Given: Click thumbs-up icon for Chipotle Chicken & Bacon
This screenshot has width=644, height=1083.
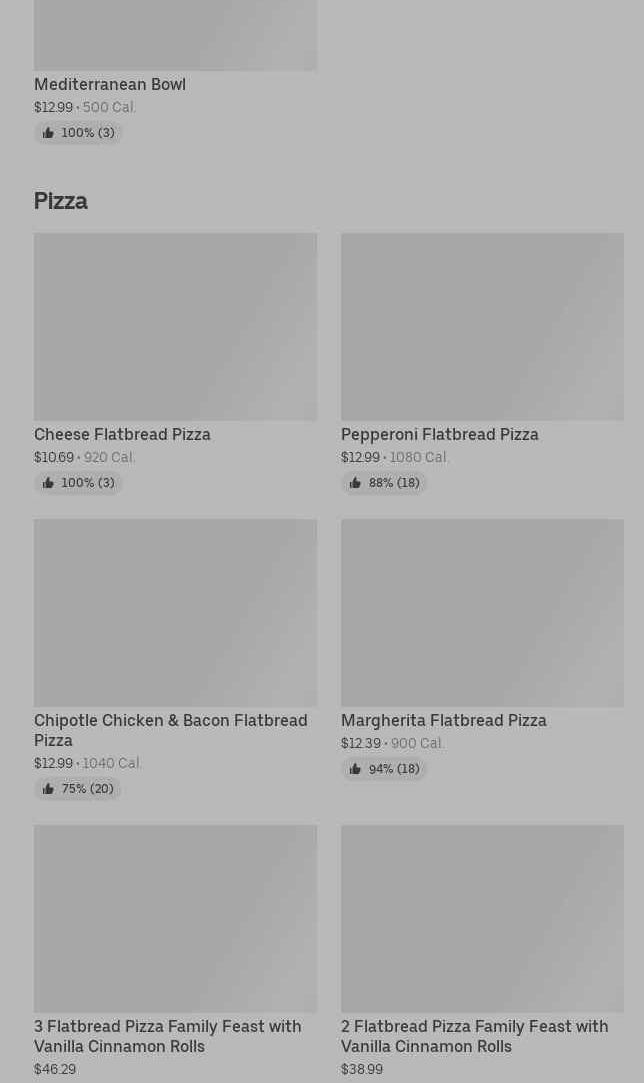Looking at the screenshot, I should click(48, 789).
